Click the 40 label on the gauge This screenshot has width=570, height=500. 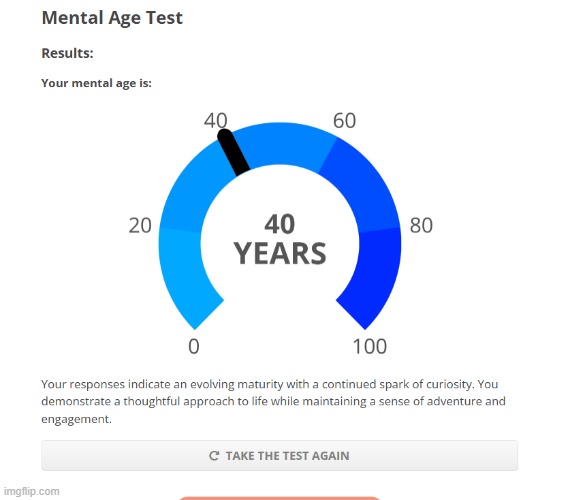[x=216, y=120]
